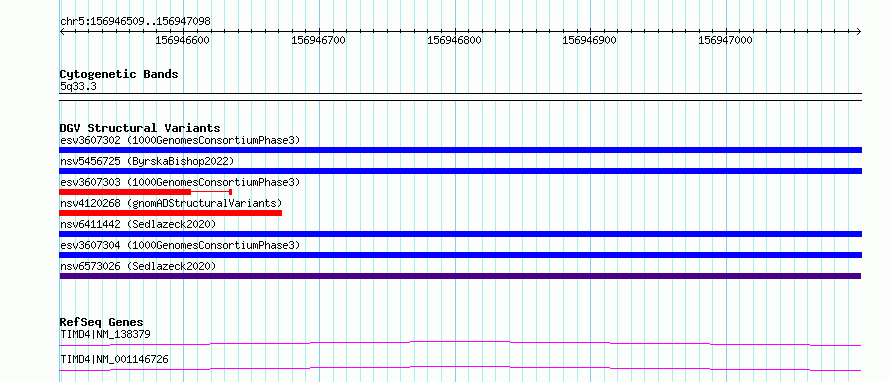Select the RefSeq Genes track title
This screenshot has width=890, height=382.
pyautogui.click(x=102, y=322)
